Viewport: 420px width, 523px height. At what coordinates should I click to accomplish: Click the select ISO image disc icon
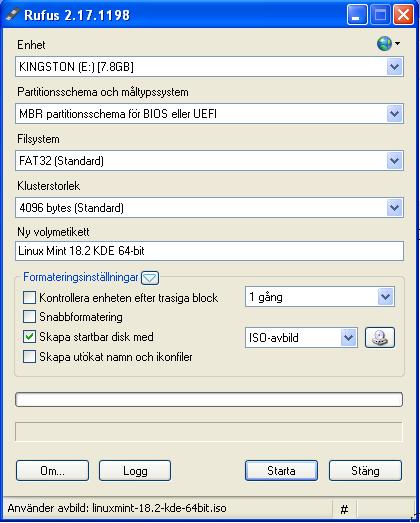pyautogui.click(x=380, y=338)
